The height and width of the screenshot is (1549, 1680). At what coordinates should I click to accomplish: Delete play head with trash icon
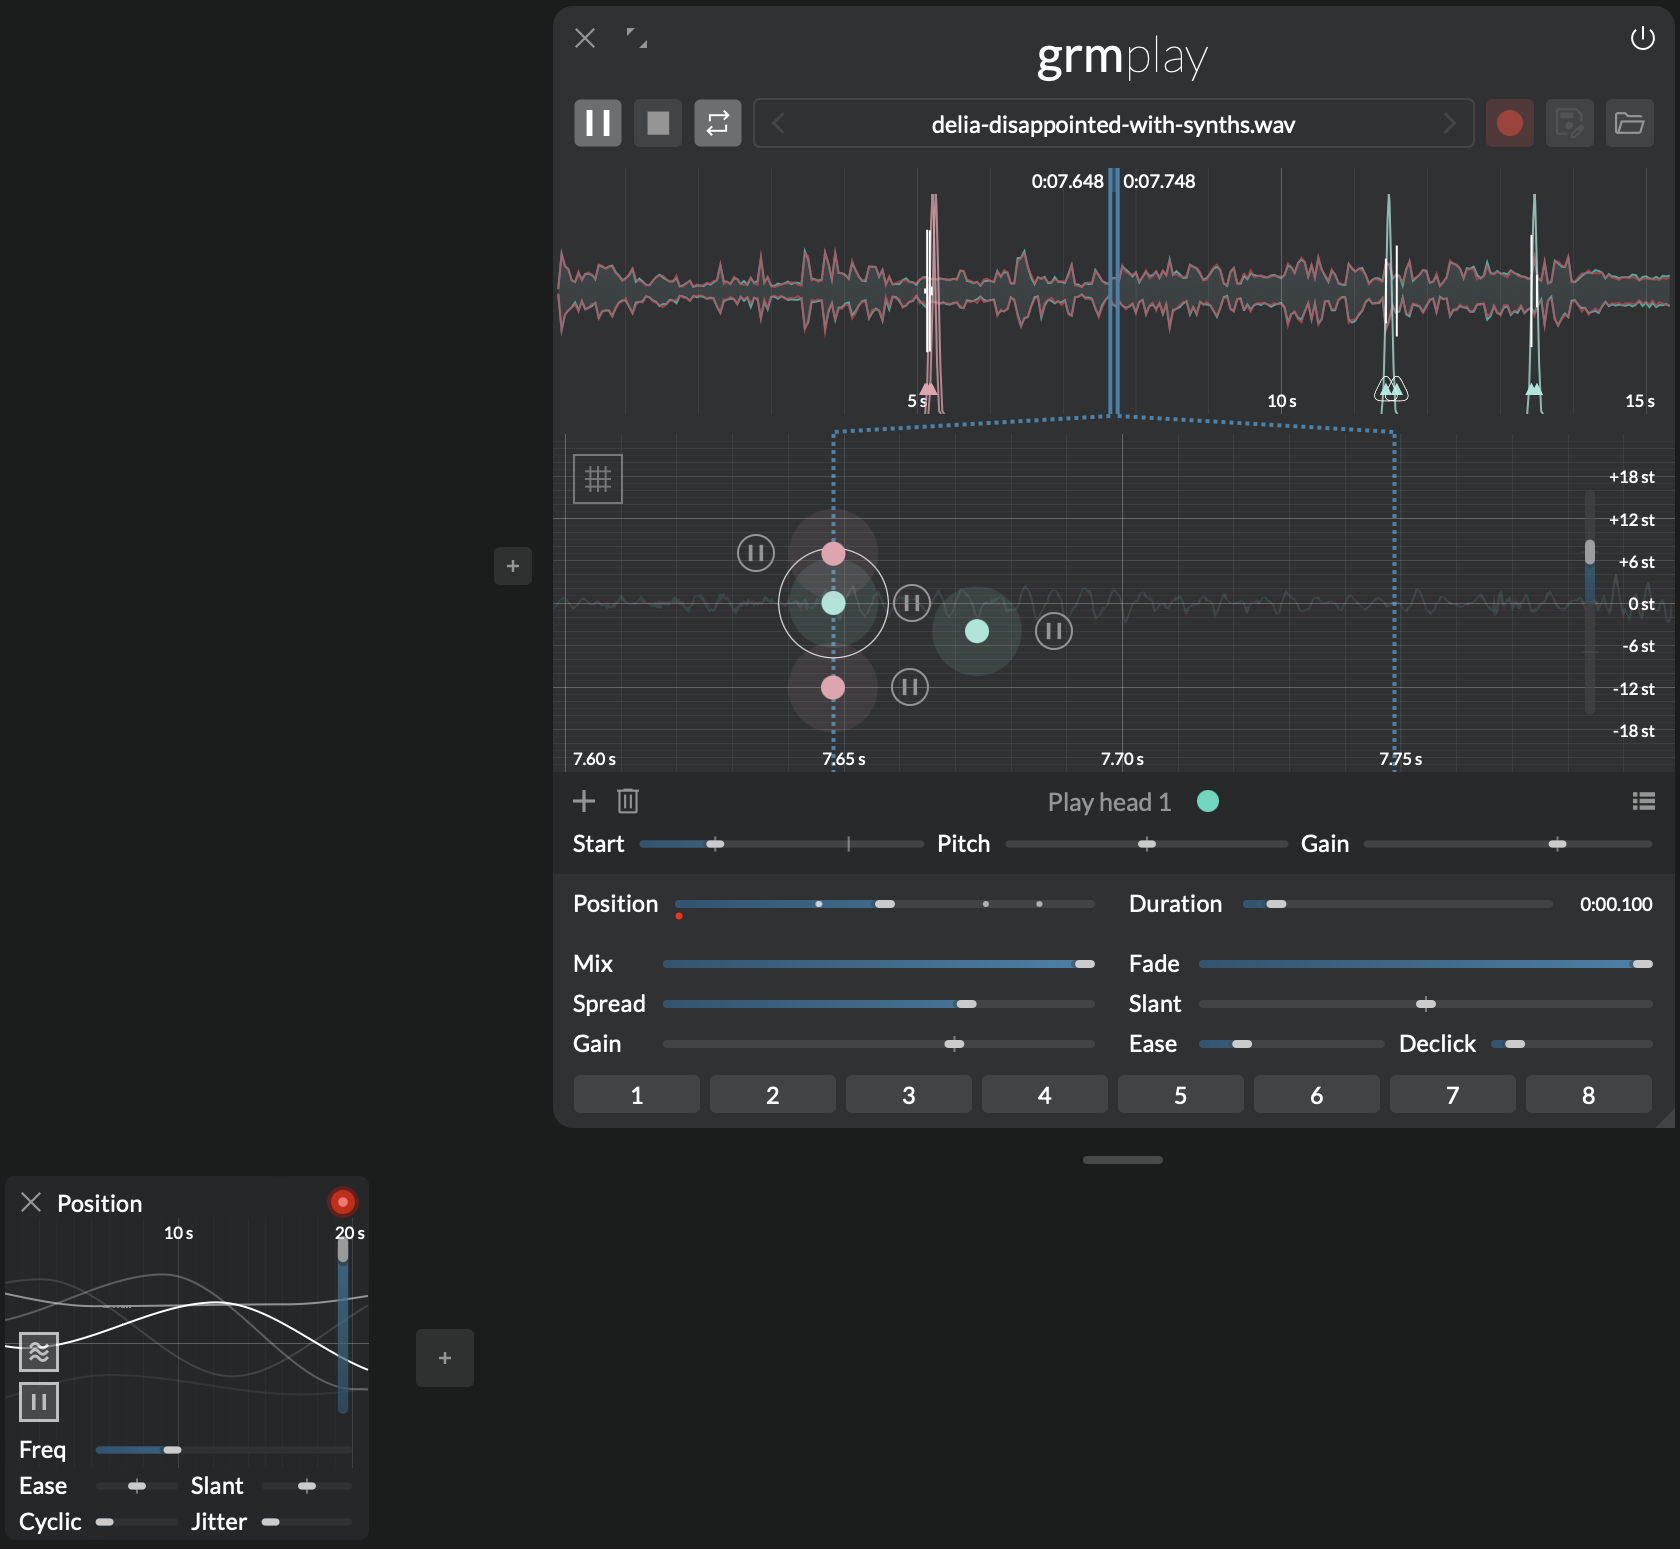click(x=628, y=801)
